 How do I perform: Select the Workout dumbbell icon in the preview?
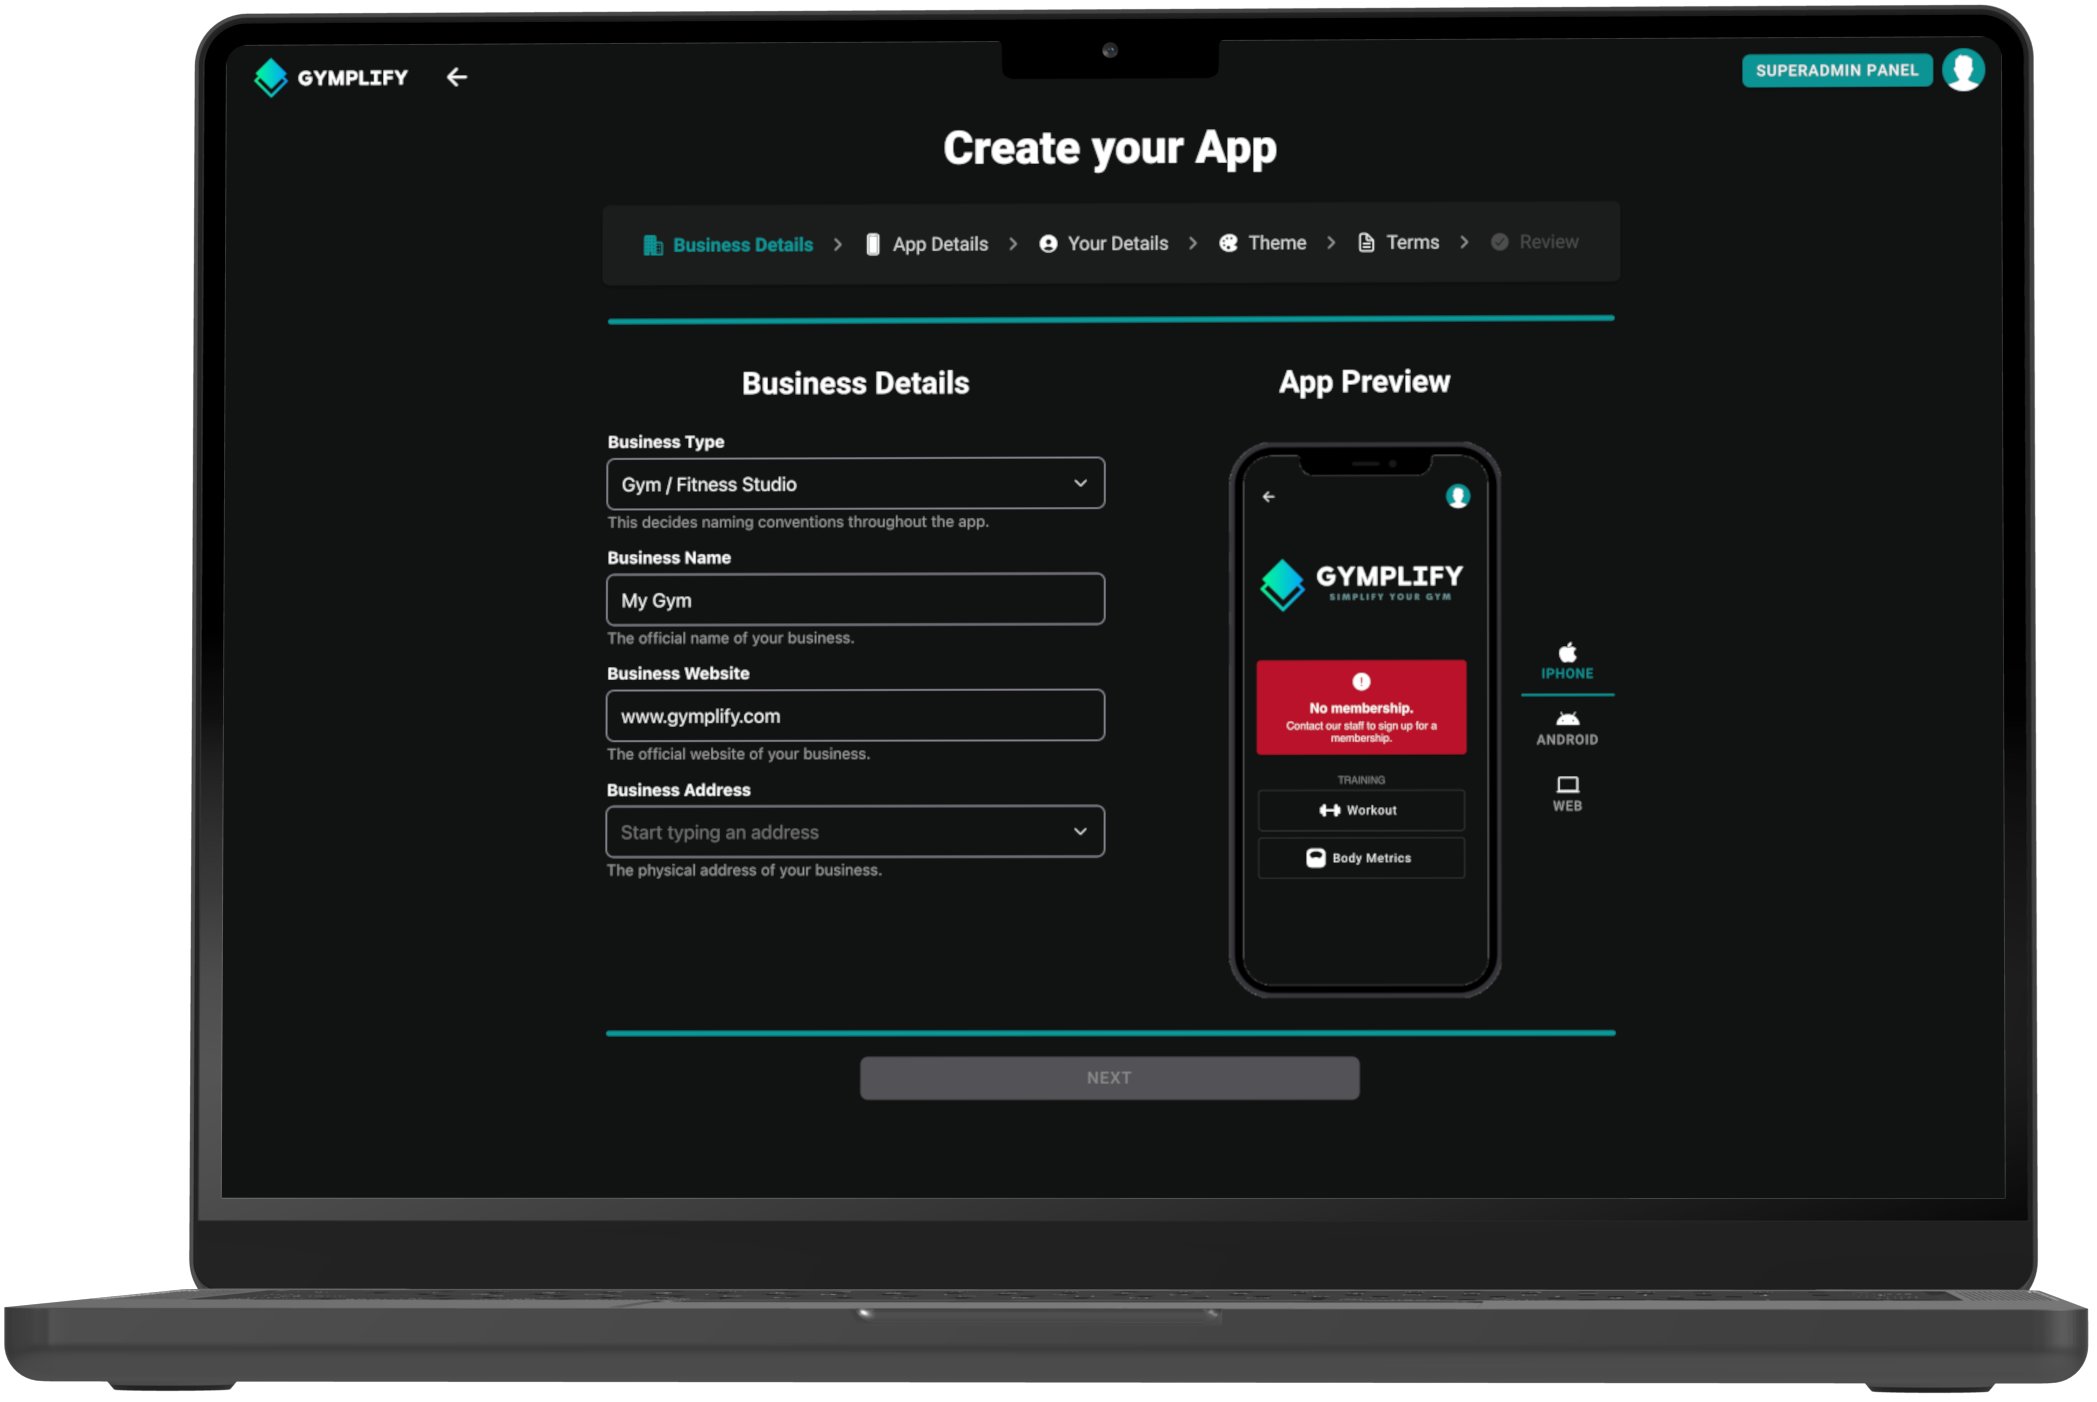click(1330, 810)
